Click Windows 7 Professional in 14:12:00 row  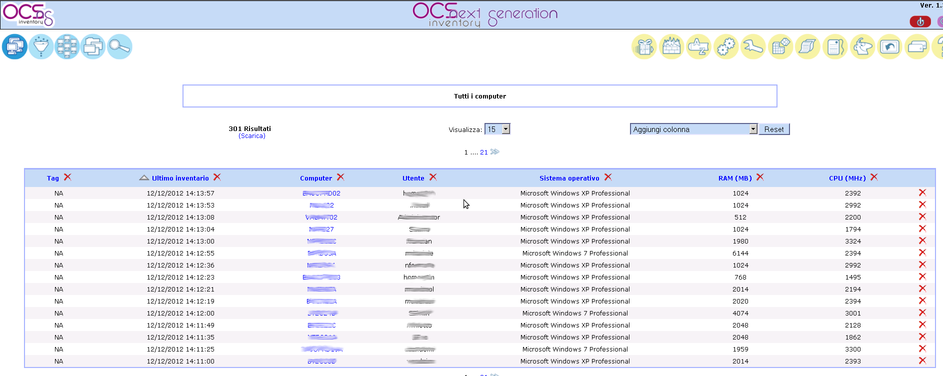click(575, 313)
